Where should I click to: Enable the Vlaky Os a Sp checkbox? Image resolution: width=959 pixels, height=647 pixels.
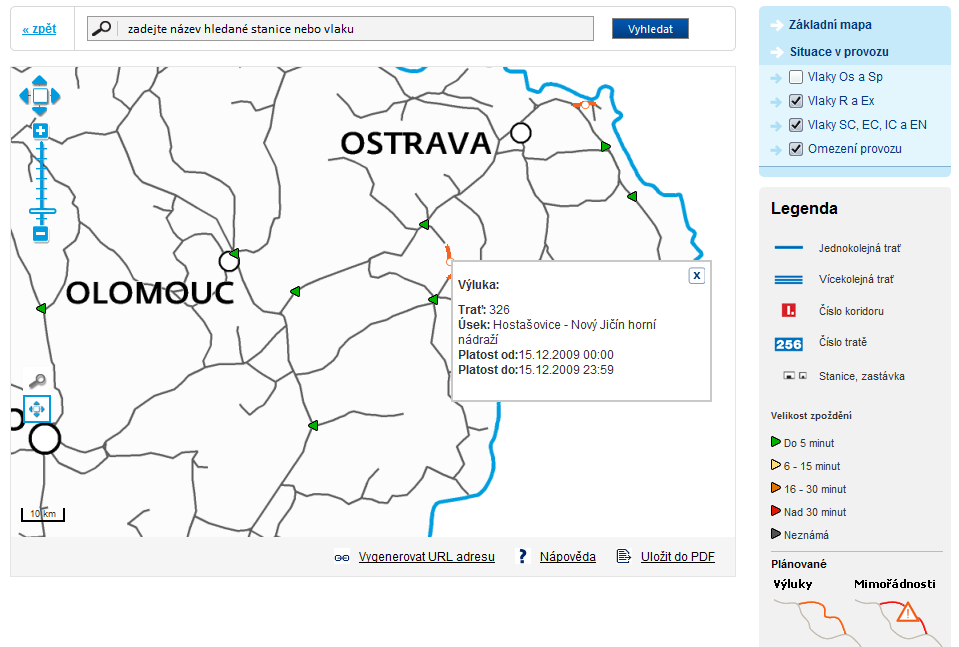click(796, 77)
